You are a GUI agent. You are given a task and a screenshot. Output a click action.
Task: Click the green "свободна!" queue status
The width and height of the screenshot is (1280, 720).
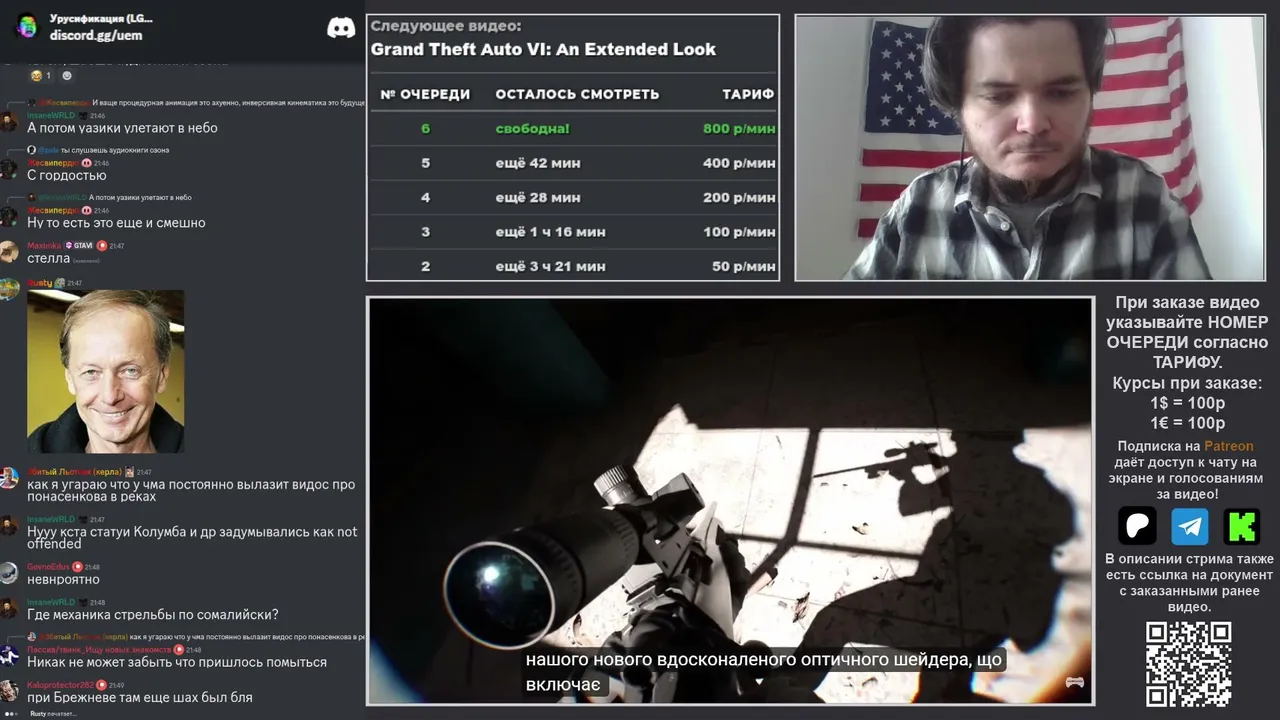[532, 129]
